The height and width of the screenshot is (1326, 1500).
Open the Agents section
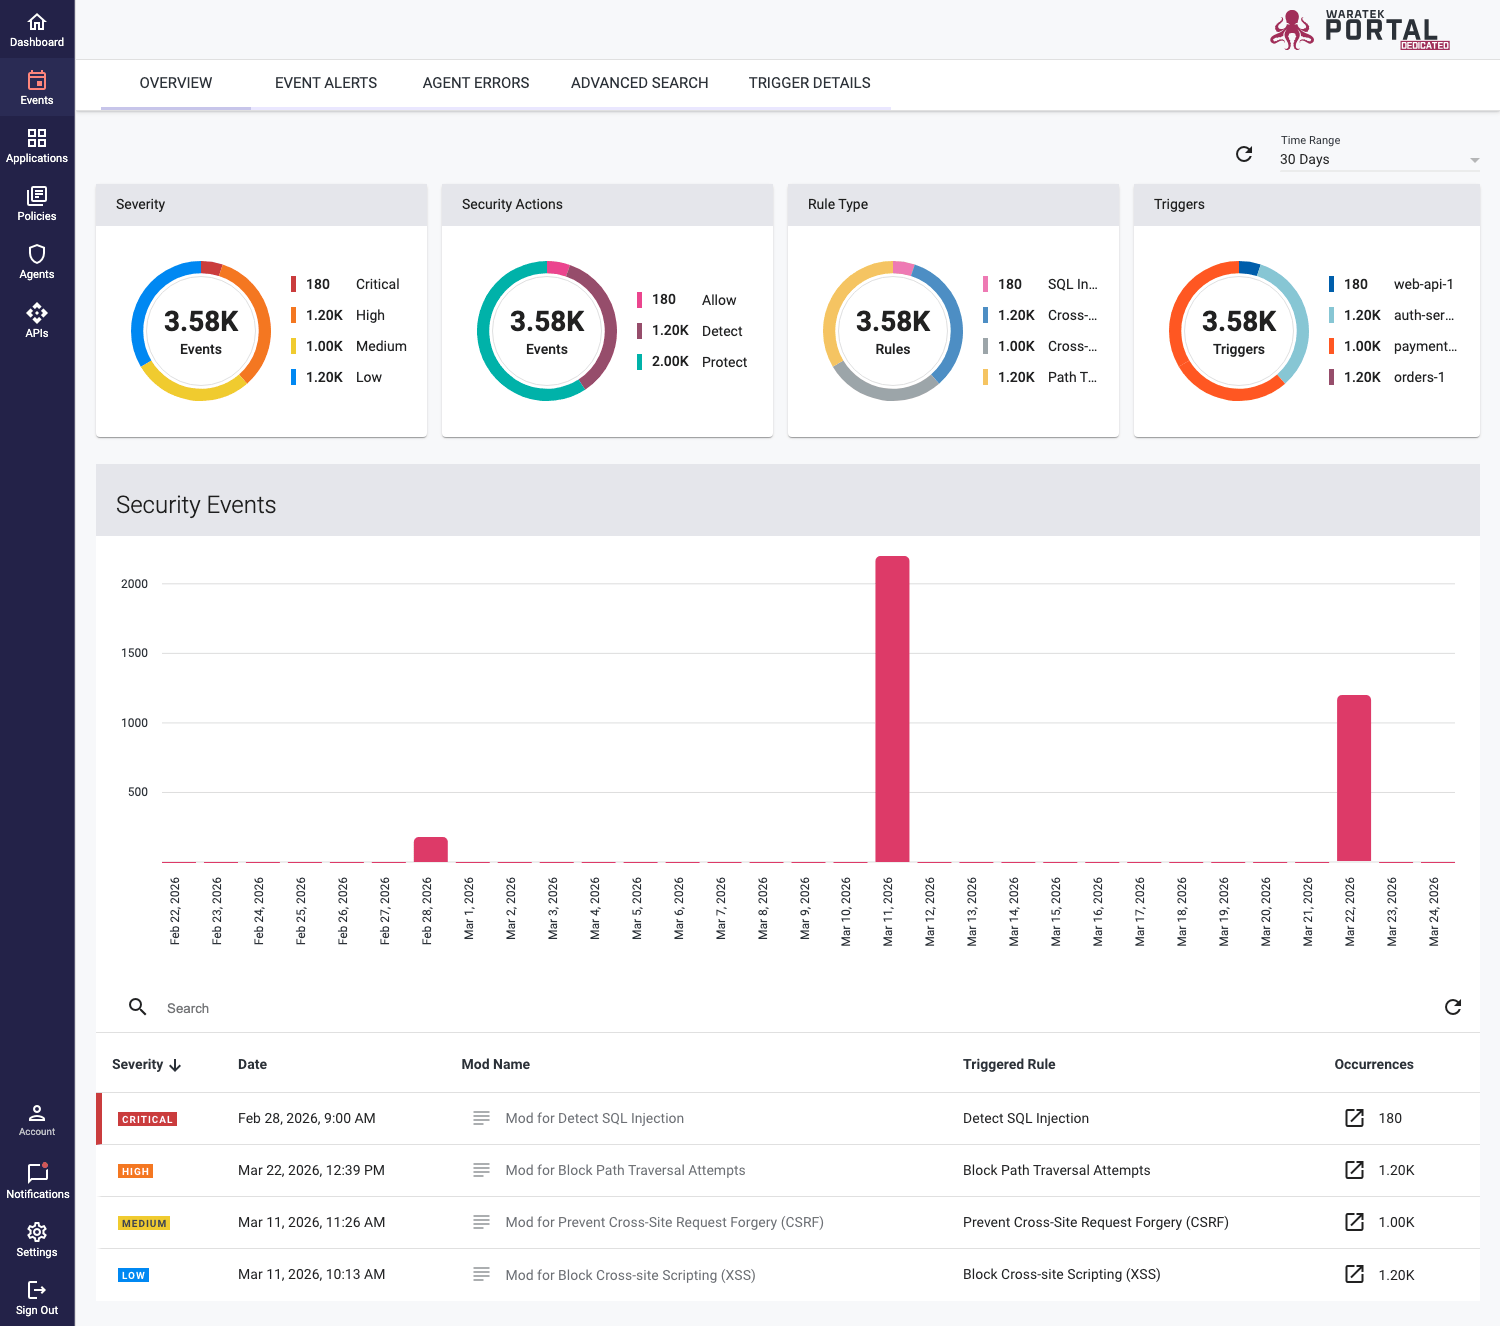37,262
